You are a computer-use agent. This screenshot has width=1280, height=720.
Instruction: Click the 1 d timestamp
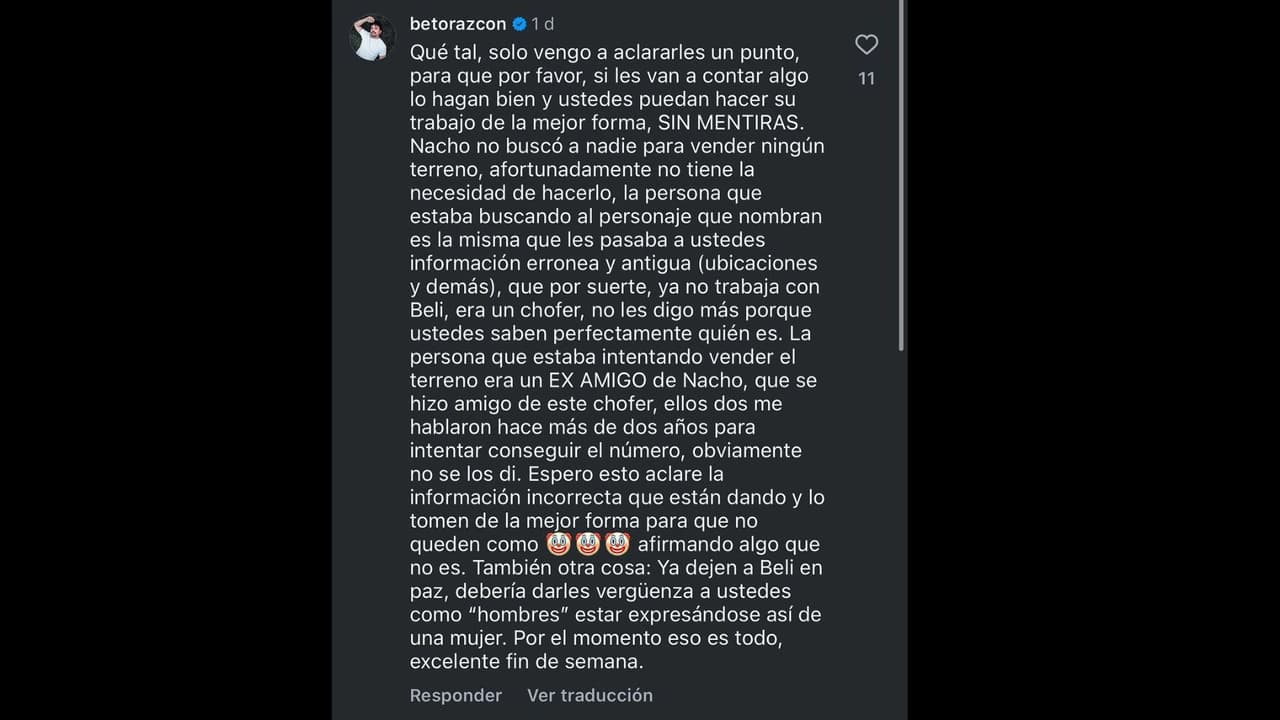[x=540, y=23]
